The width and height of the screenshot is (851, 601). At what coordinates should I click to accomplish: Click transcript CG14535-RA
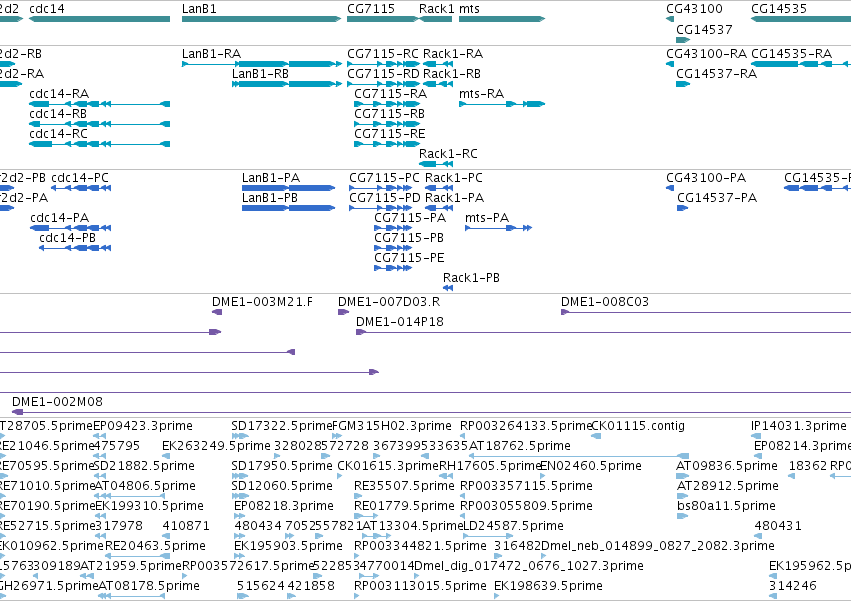801,64
